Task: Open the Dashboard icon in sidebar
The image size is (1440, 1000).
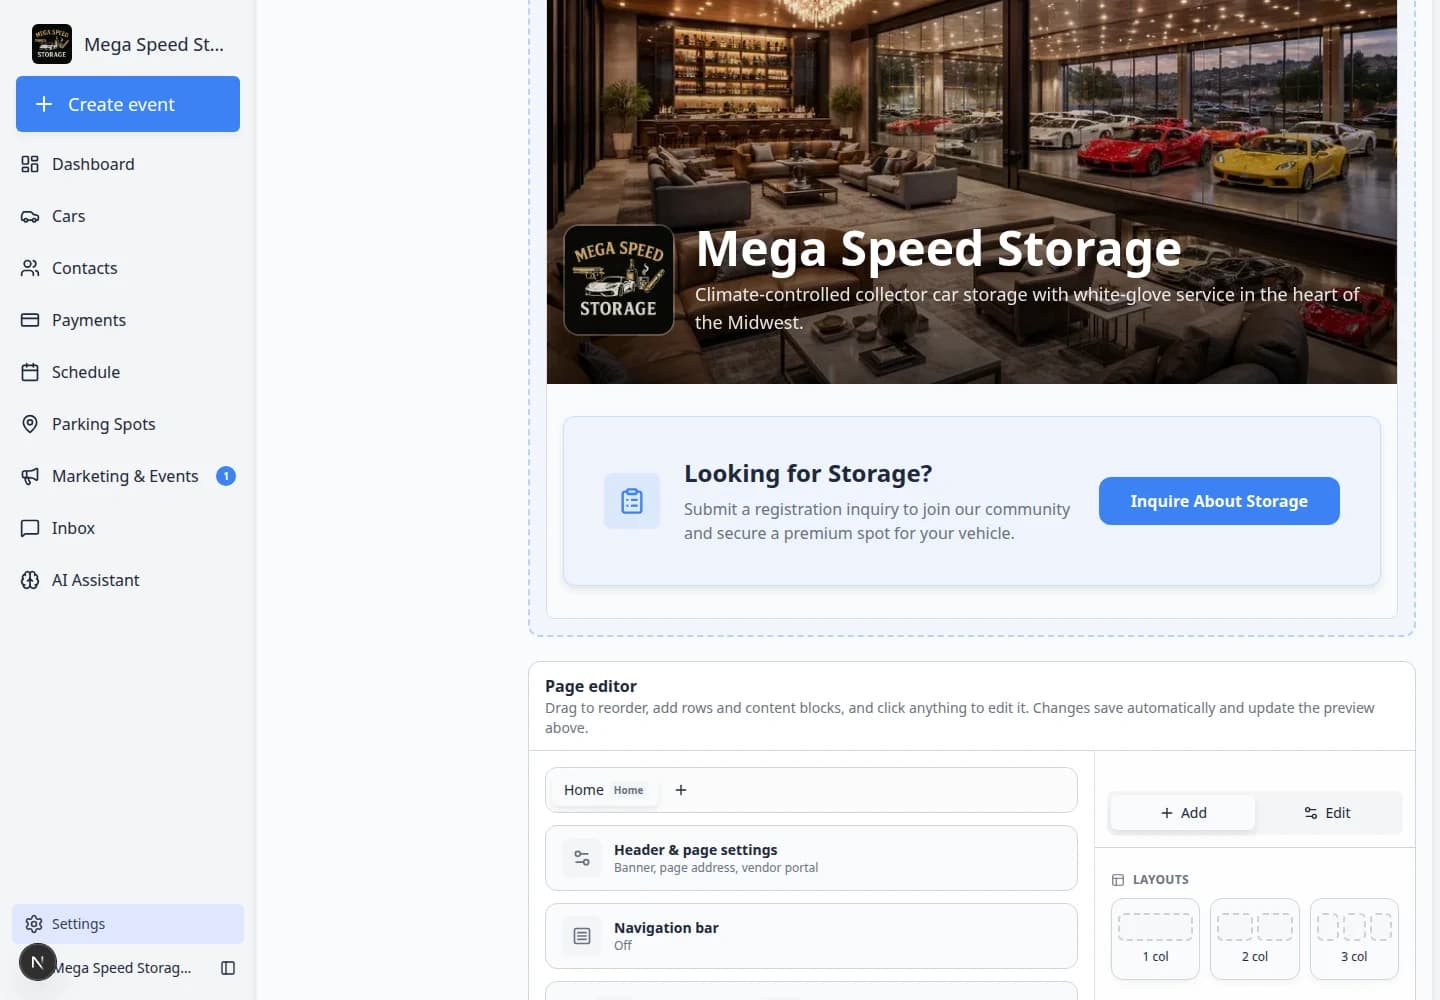Action: [x=30, y=164]
